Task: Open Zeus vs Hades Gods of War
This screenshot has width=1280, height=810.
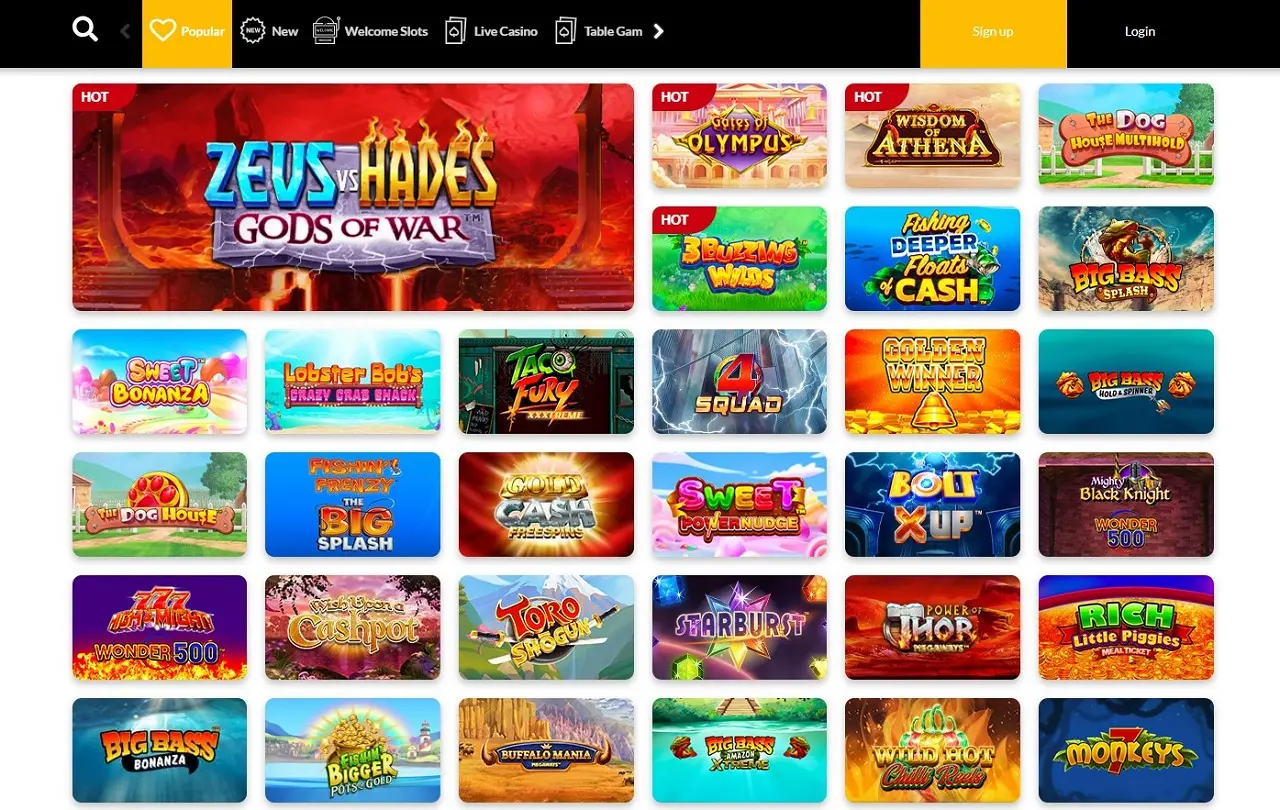Action: [x=353, y=197]
